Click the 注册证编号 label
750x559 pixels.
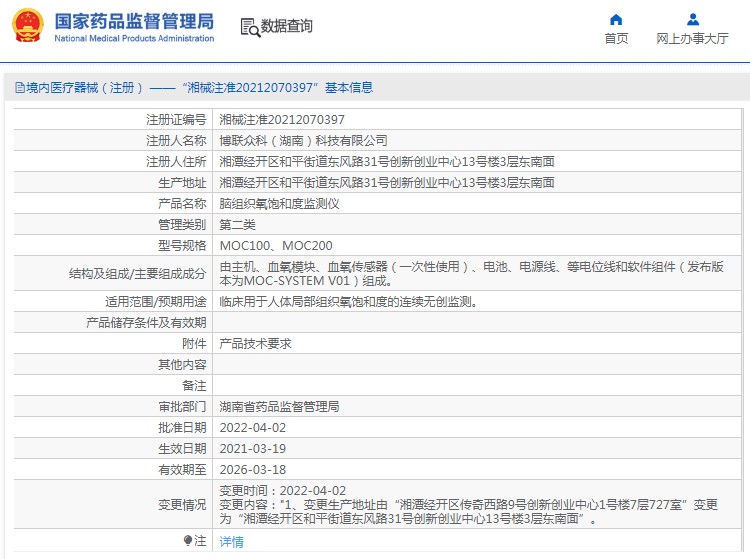(176, 120)
